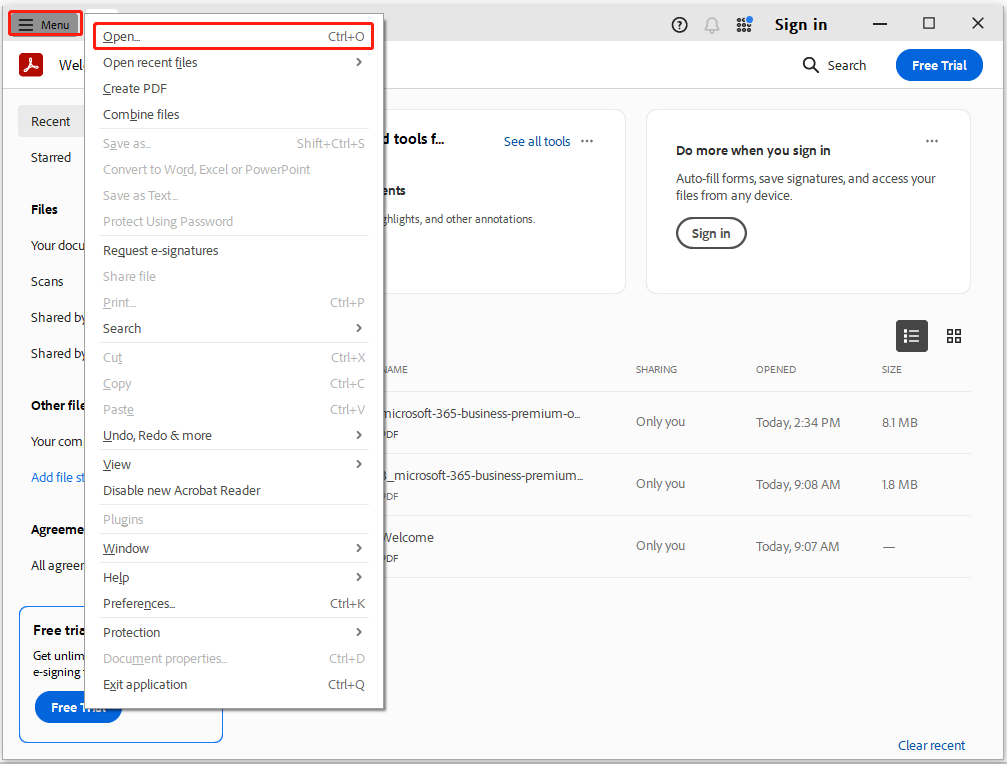Switch to list view icon
The height and width of the screenshot is (764, 1007).
point(911,336)
